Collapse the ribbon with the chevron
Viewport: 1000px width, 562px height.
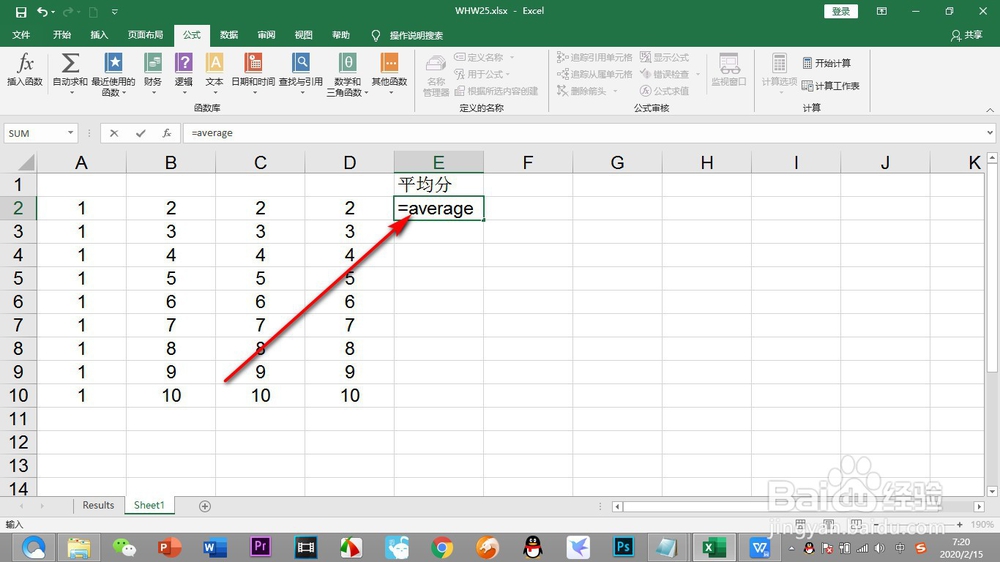click(x=990, y=110)
